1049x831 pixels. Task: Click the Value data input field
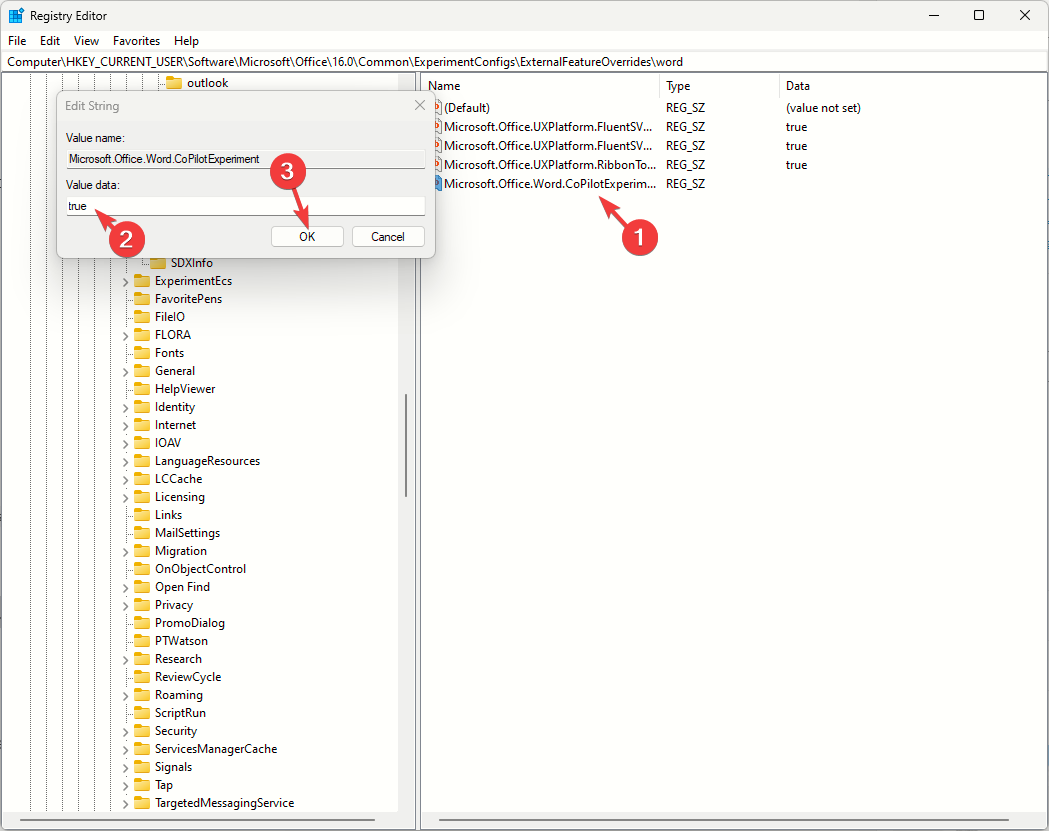tap(246, 206)
